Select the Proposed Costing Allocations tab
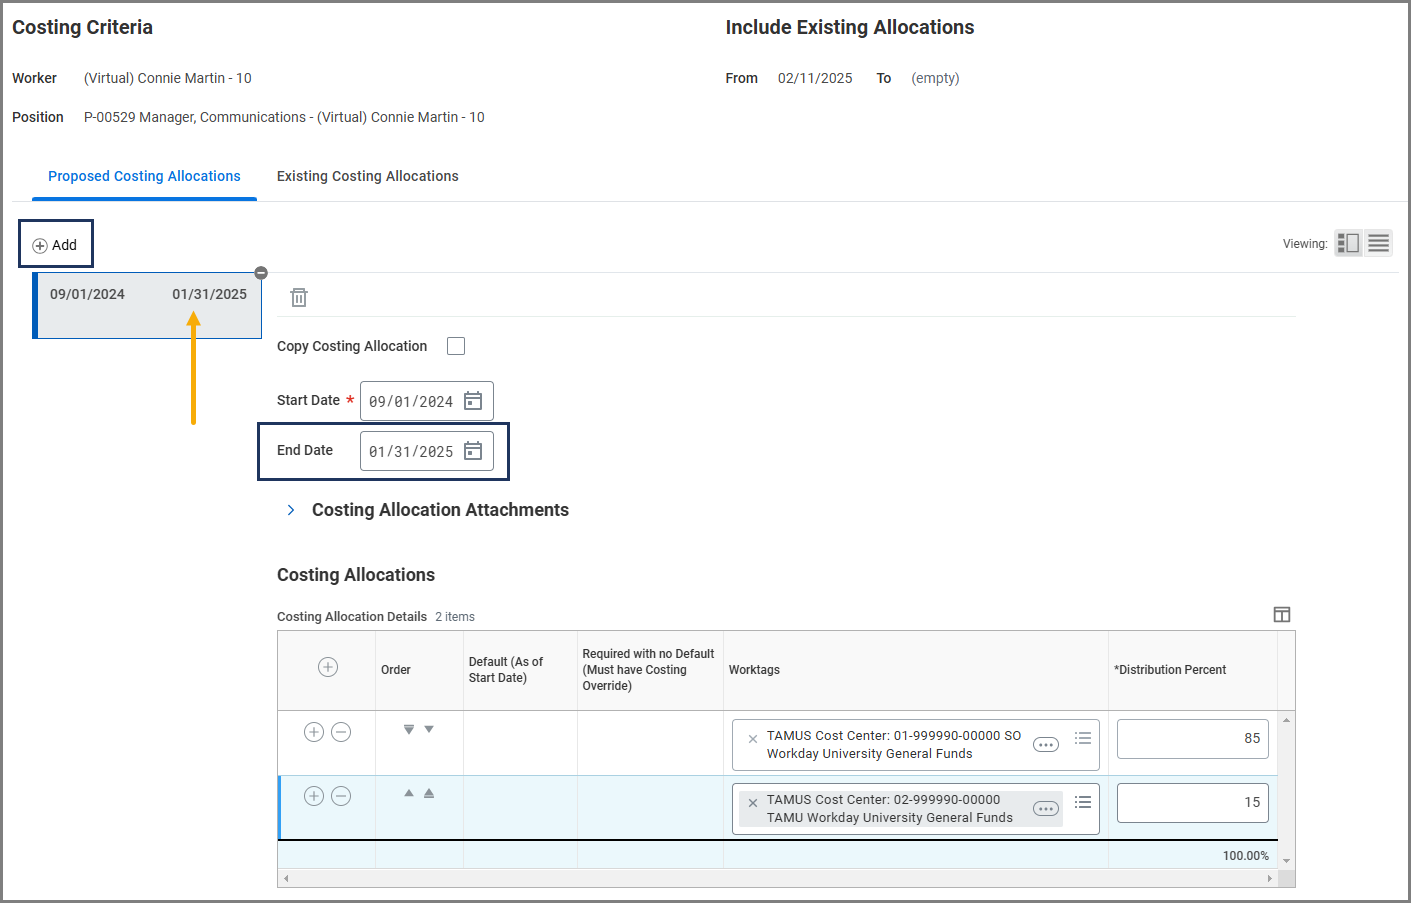The width and height of the screenshot is (1411, 903). click(x=144, y=176)
